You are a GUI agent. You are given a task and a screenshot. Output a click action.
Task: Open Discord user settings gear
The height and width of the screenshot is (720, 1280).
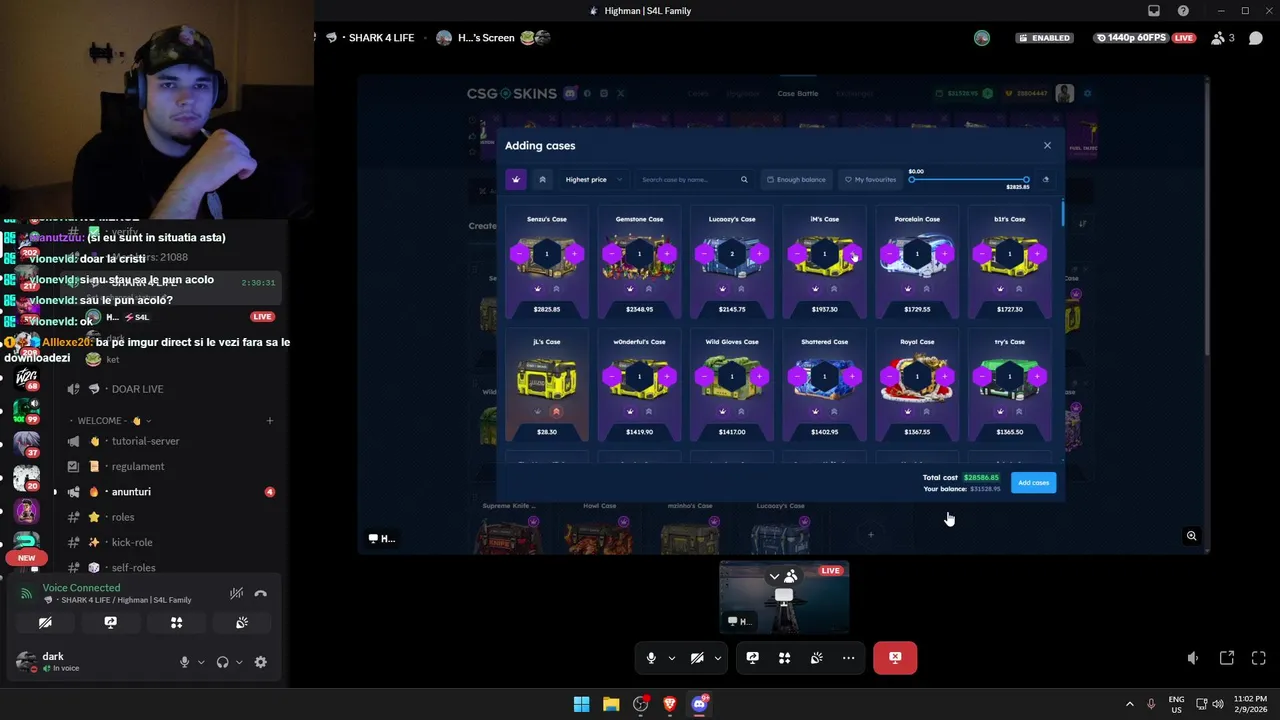coord(261,662)
